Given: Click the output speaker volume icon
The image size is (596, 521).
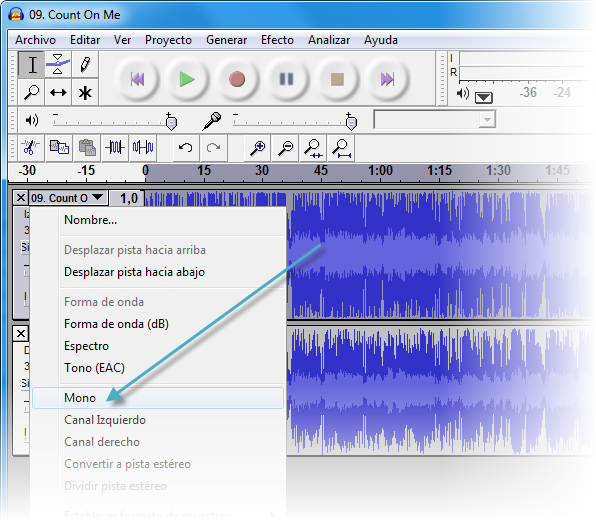Looking at the screenshot, I should [x=32, y=120].
